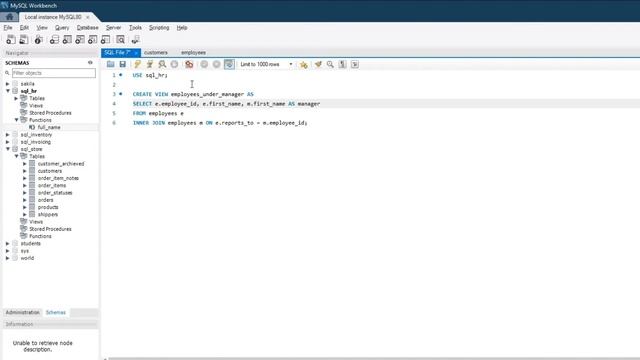The width and height of the screenshot is (640, 360).
Task: Save statement to snippets with star icon
Action: coord(303,64)
